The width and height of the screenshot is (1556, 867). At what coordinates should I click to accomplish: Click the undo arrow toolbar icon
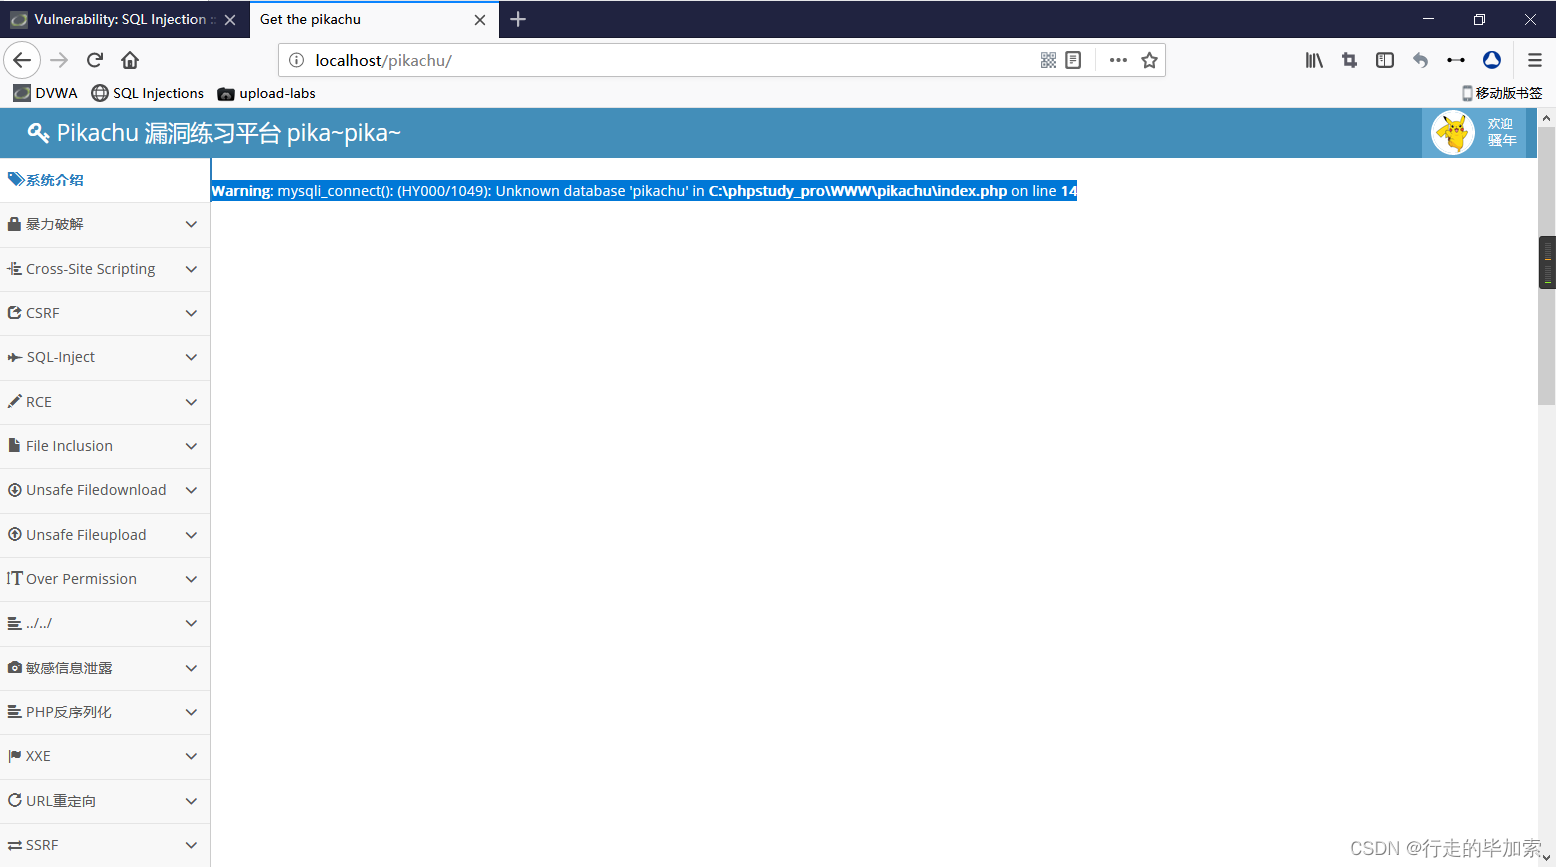tap(1420, 60)
